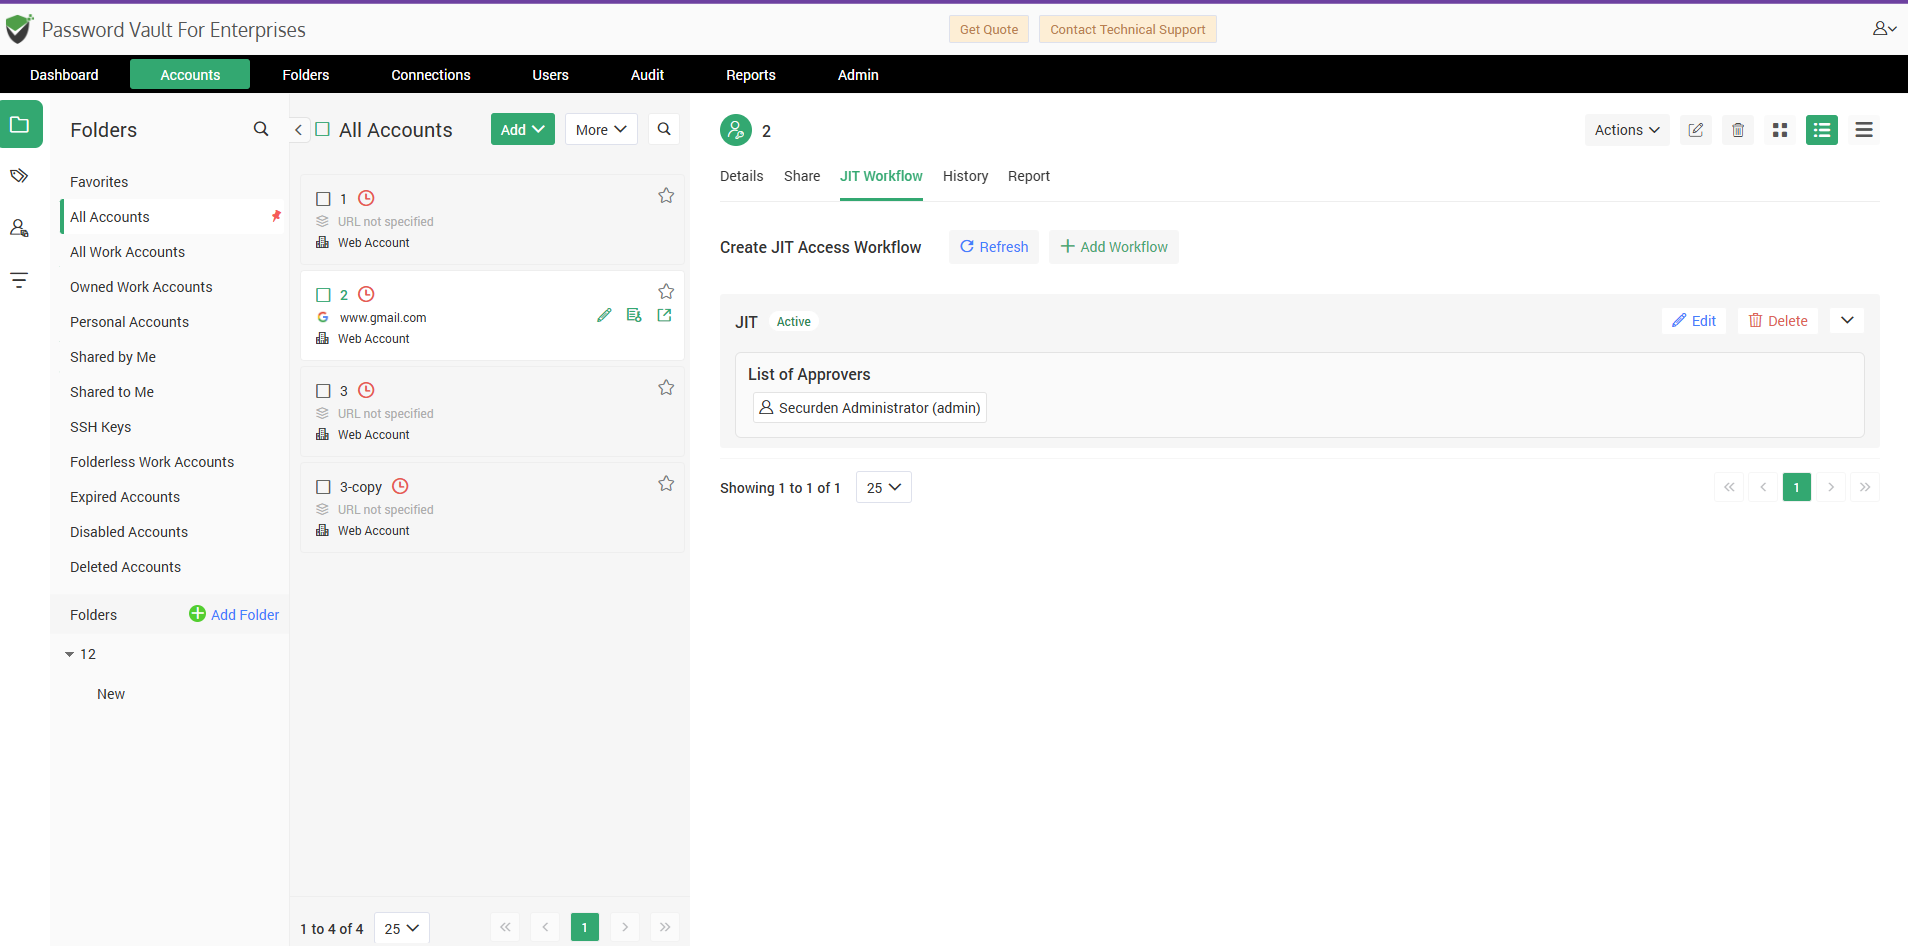
Task: Click the Get Quote button
Action: tap(989, 29)
